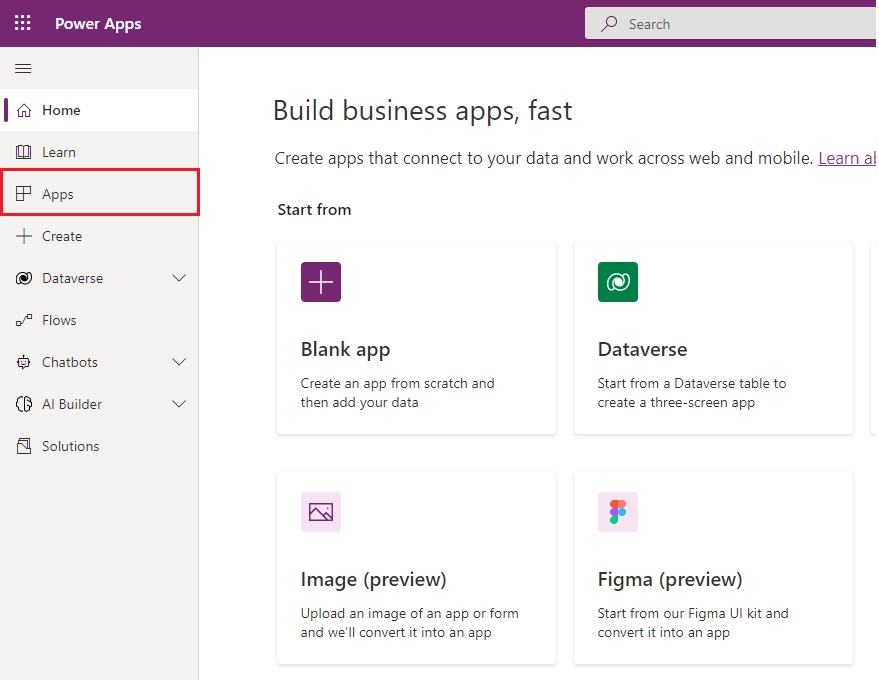Click the purple plus tile of Blank app
The width and height of the screenshot is (879, 681).
click(x=321, y=282)
